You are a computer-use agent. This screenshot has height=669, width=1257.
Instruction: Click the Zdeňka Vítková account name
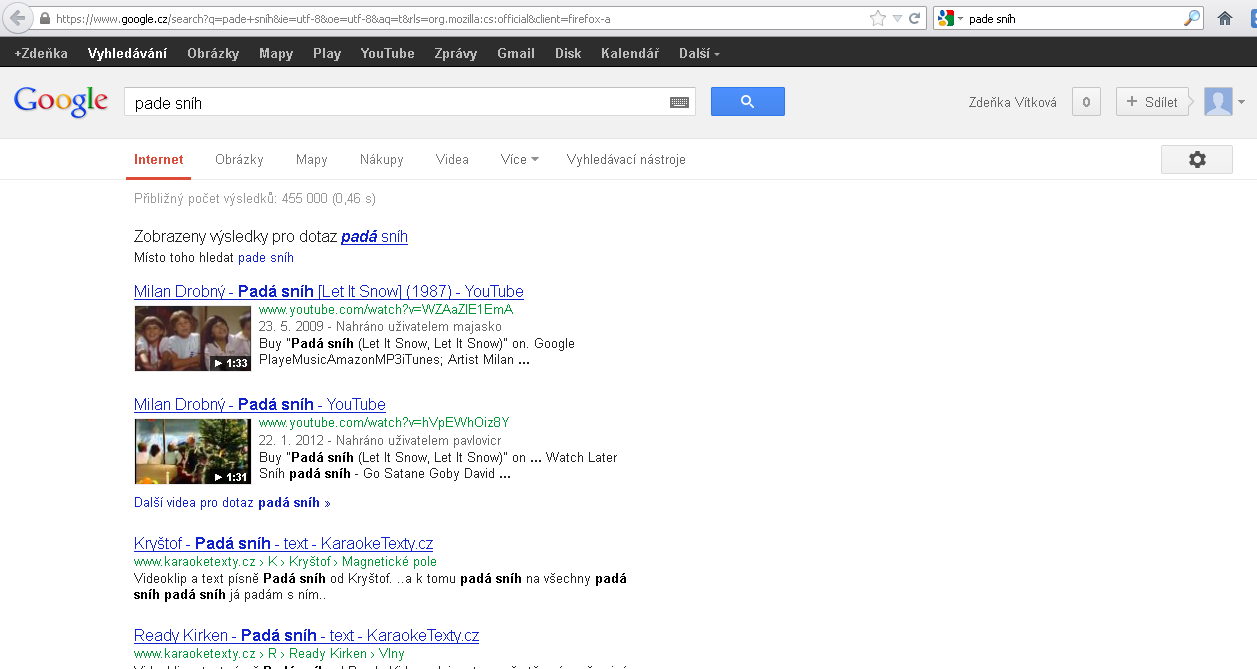click(x=1013, y=102)
